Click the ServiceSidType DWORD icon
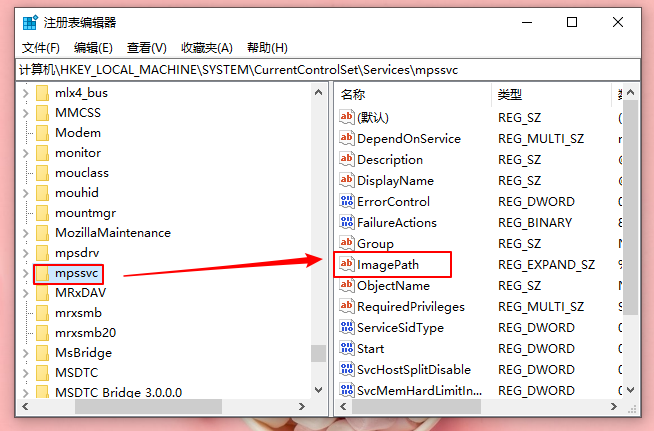Screen dimensions: 654x431 click(347, 328)
